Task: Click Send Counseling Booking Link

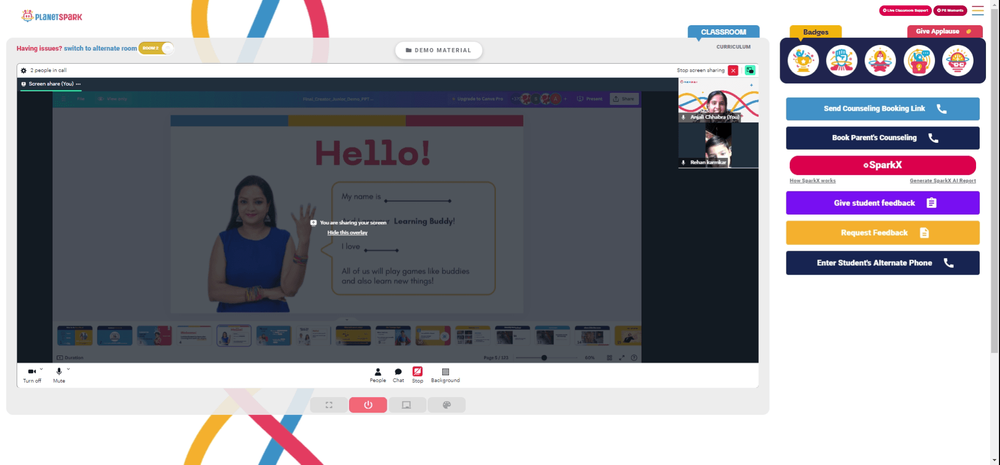Action: coord(883,108)
